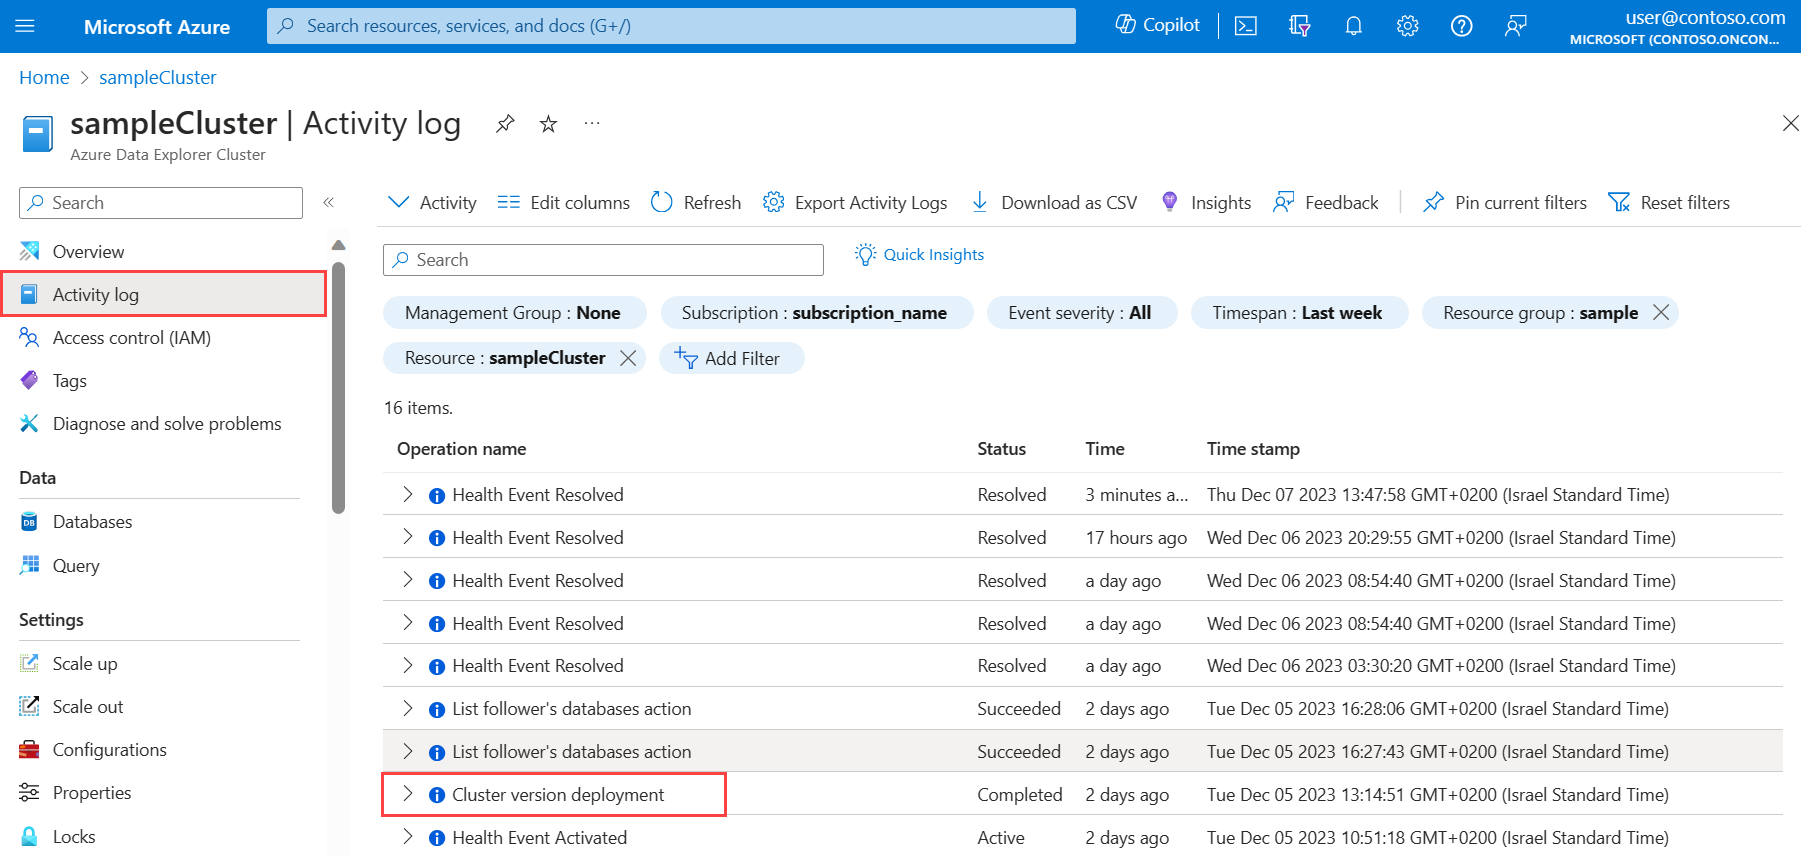Mark sampleCluster as favorite with the star
Viewport: 1801px width, 856px height.
click(548, 124)
